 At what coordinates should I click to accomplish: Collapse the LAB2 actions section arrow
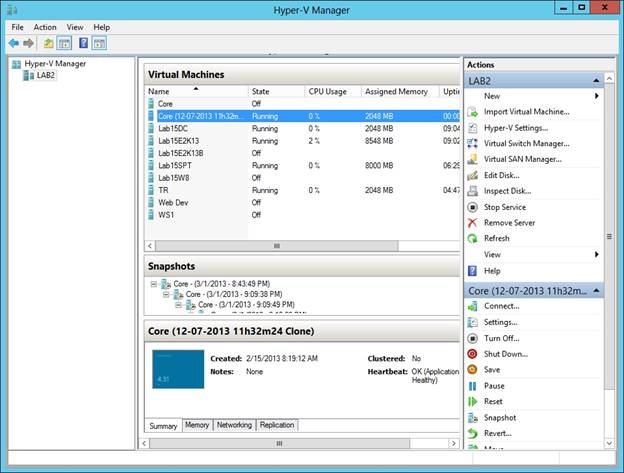(596, 81)
